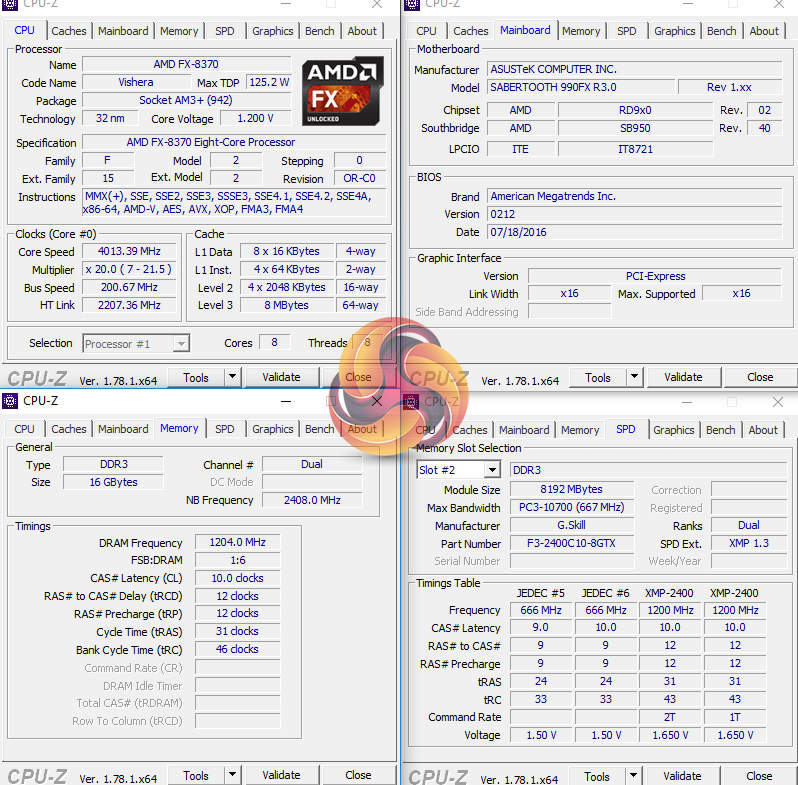Click the Southbridge SB950 field
The image size is (798, 785).
click(x=635, y=128)
